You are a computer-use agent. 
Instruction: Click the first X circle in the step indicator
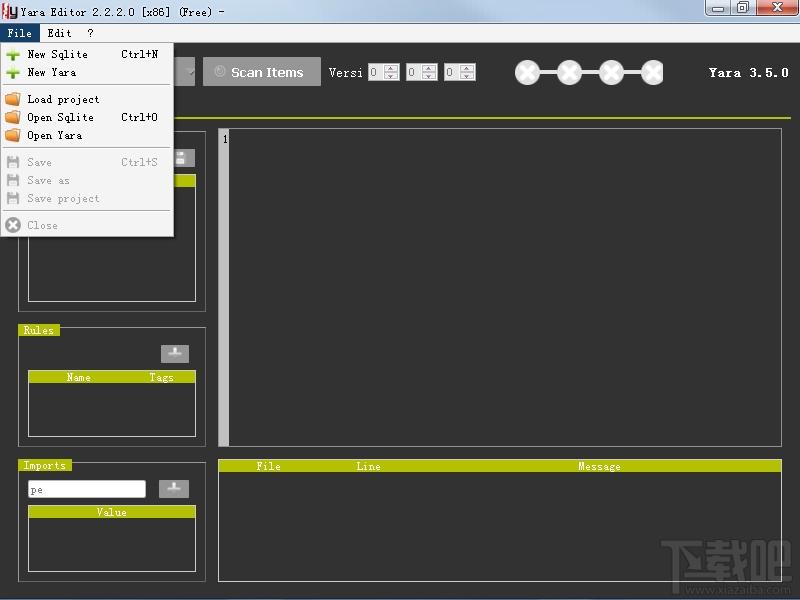coord(528,72)
